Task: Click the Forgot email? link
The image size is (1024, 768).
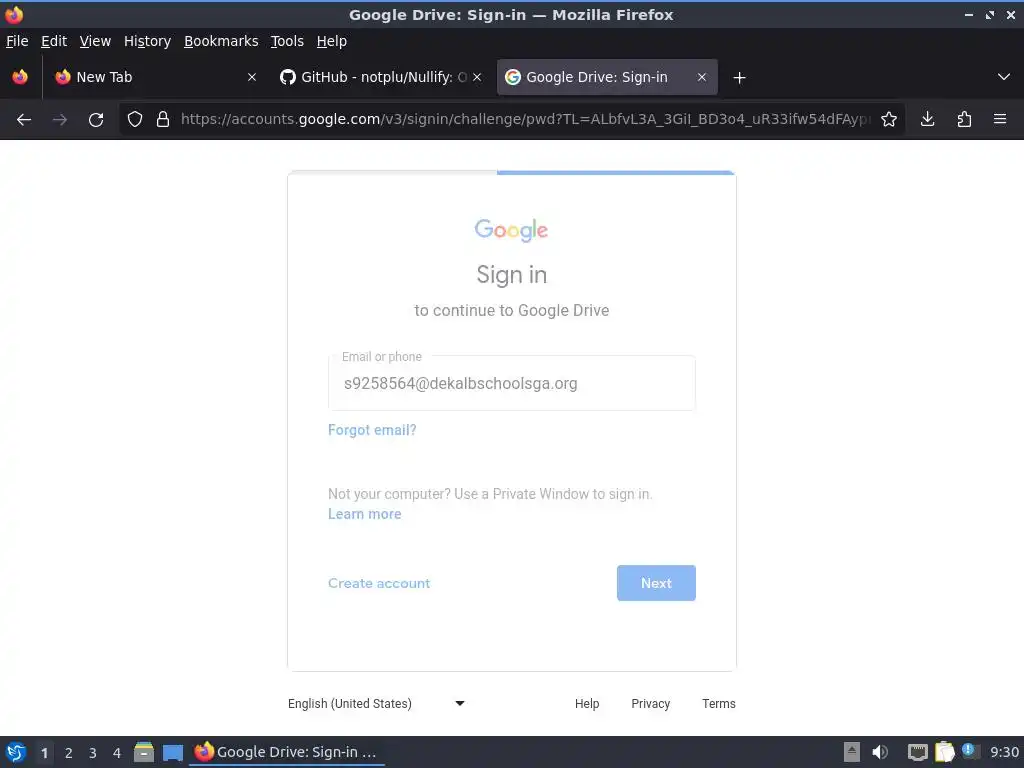Action: [x=372, y=430]
